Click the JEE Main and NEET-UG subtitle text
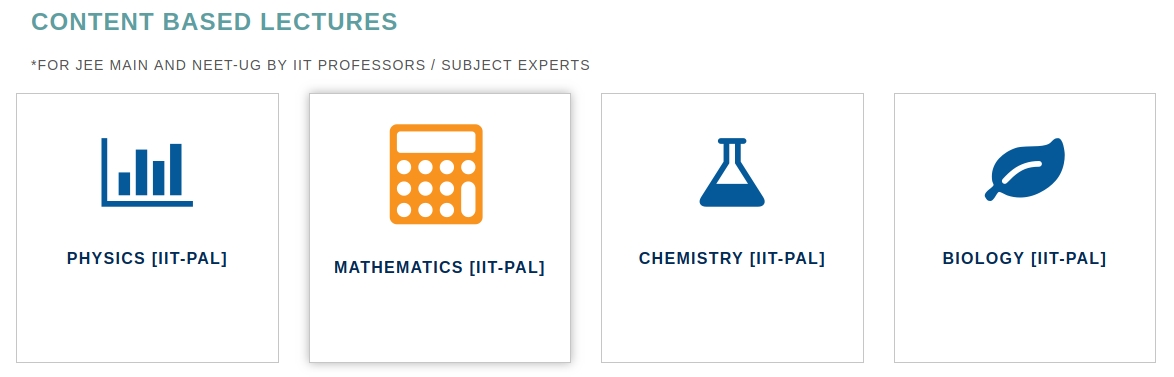Image resolution: width=1174 pixels, height=377 pixels. tap(310, 65)
